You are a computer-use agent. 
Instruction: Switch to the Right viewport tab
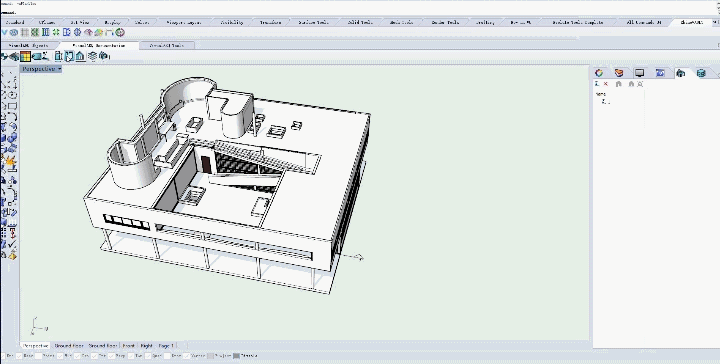[x=146, y=346]
